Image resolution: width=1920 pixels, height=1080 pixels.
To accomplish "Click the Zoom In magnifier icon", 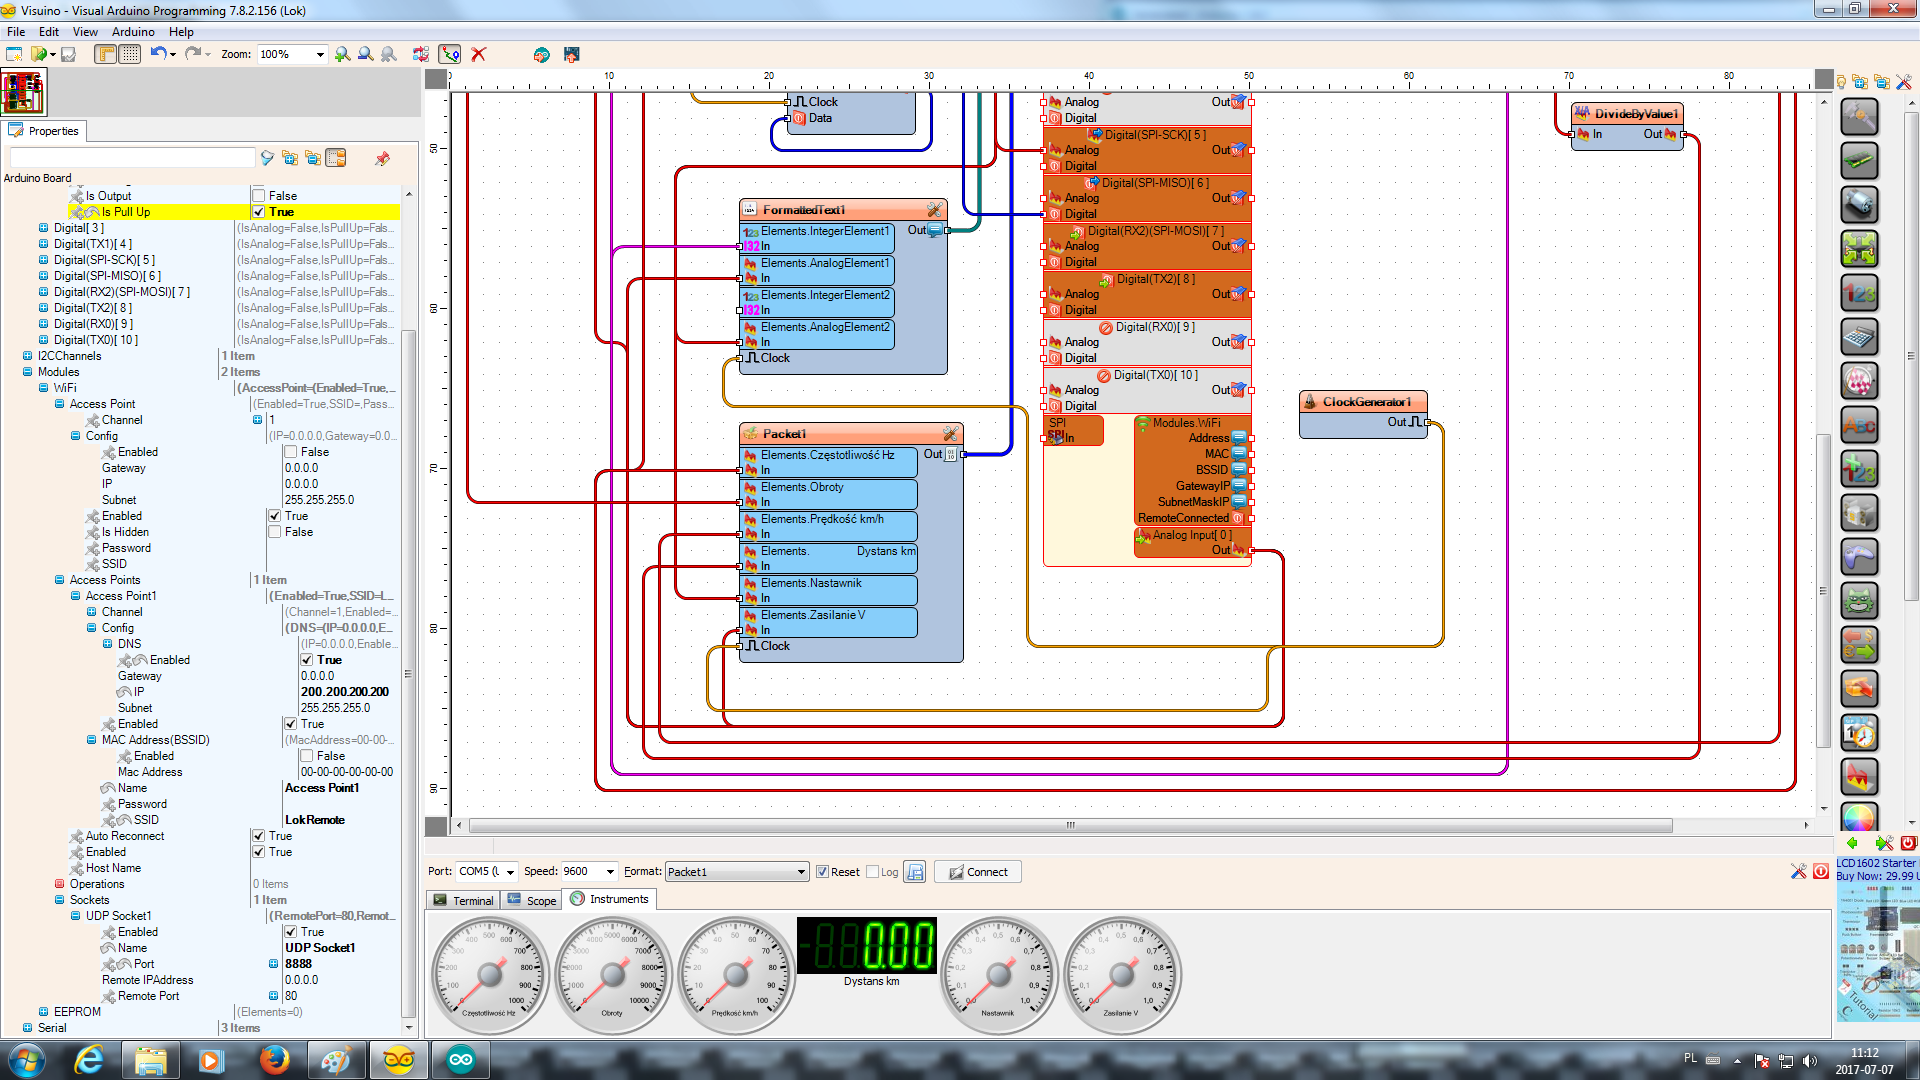I will point(342,54).
